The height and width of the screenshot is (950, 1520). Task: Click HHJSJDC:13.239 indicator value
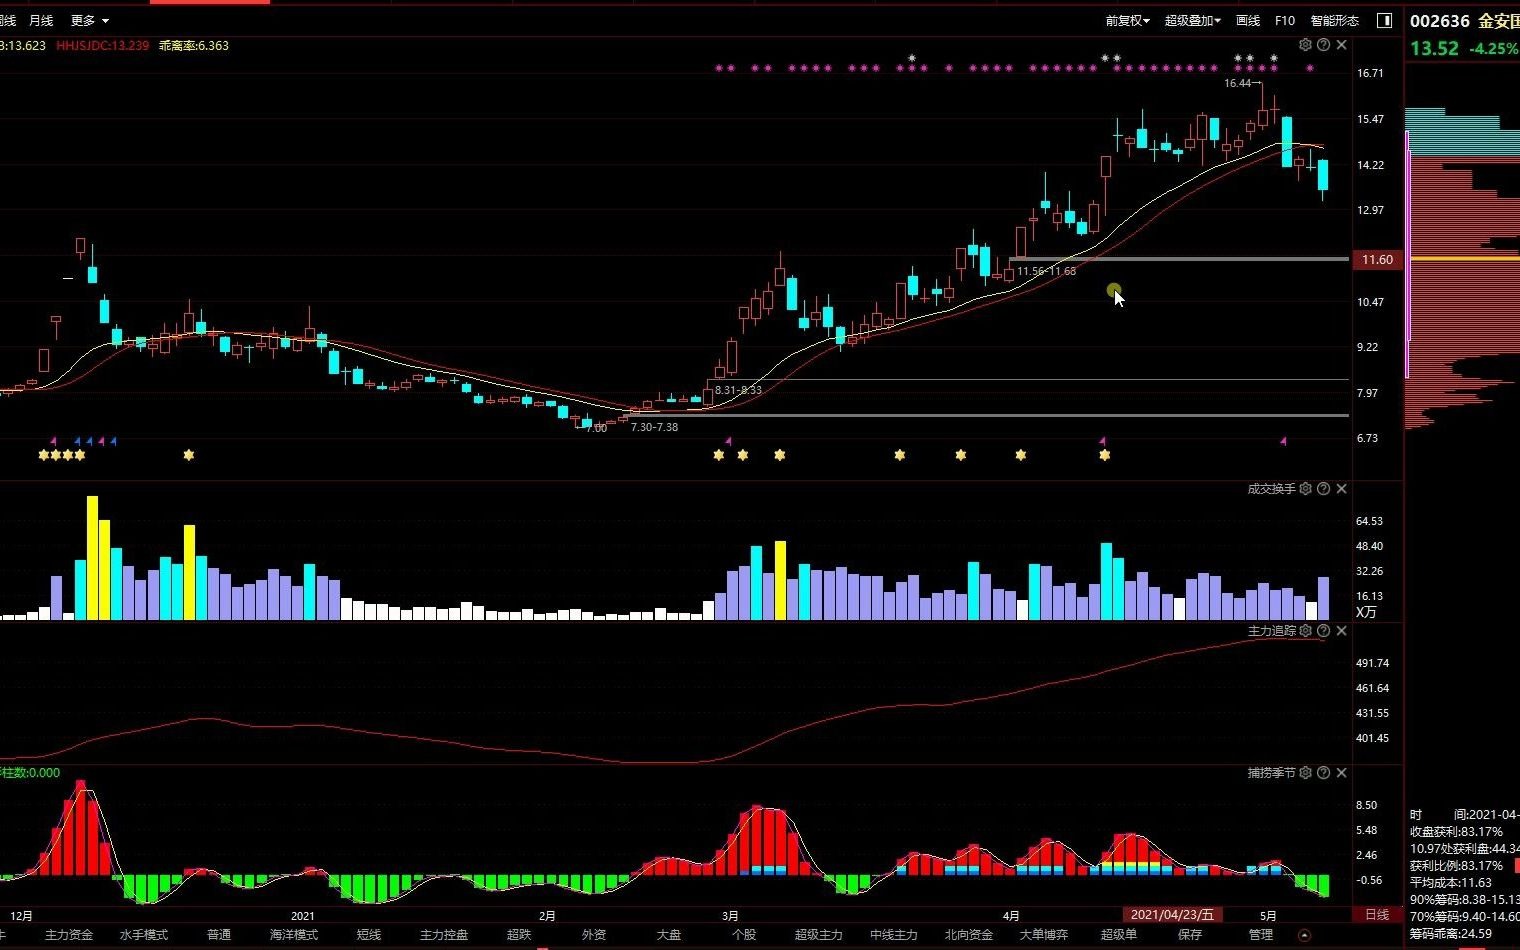coord(103,46)
